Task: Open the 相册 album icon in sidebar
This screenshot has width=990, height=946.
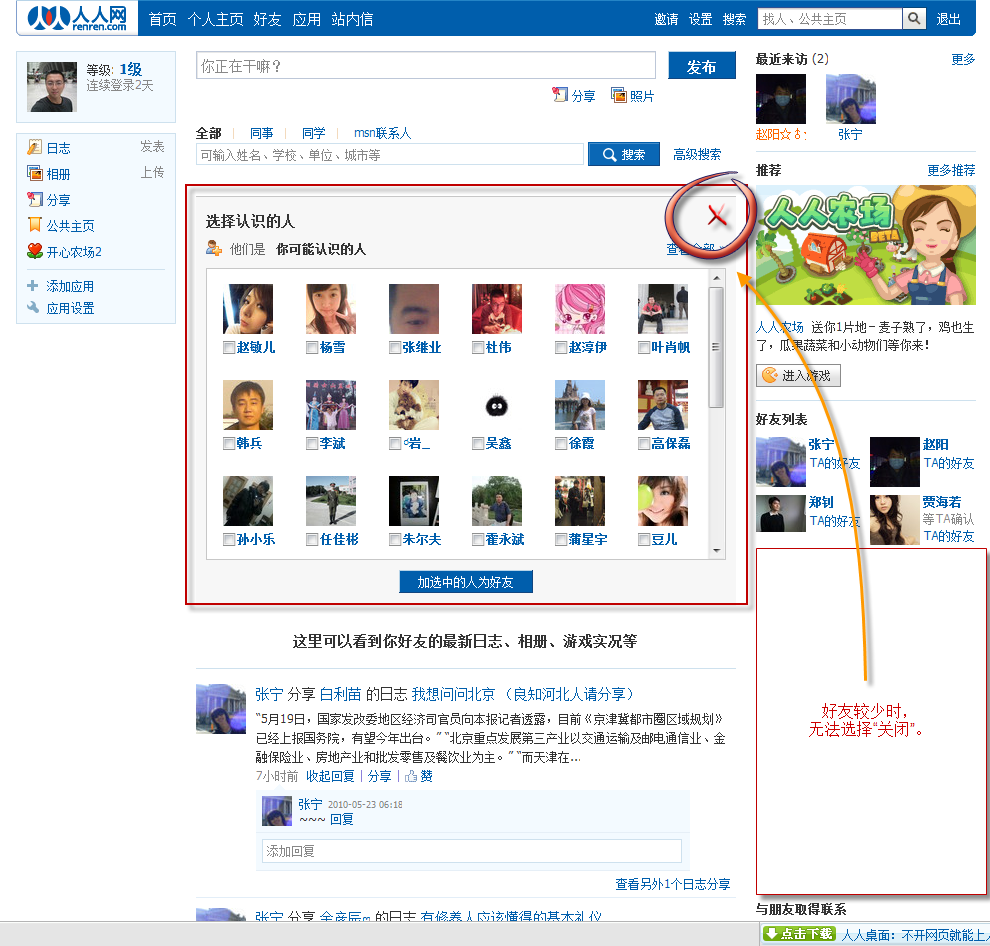Action: pyautogui.click(x=35, y=174)
